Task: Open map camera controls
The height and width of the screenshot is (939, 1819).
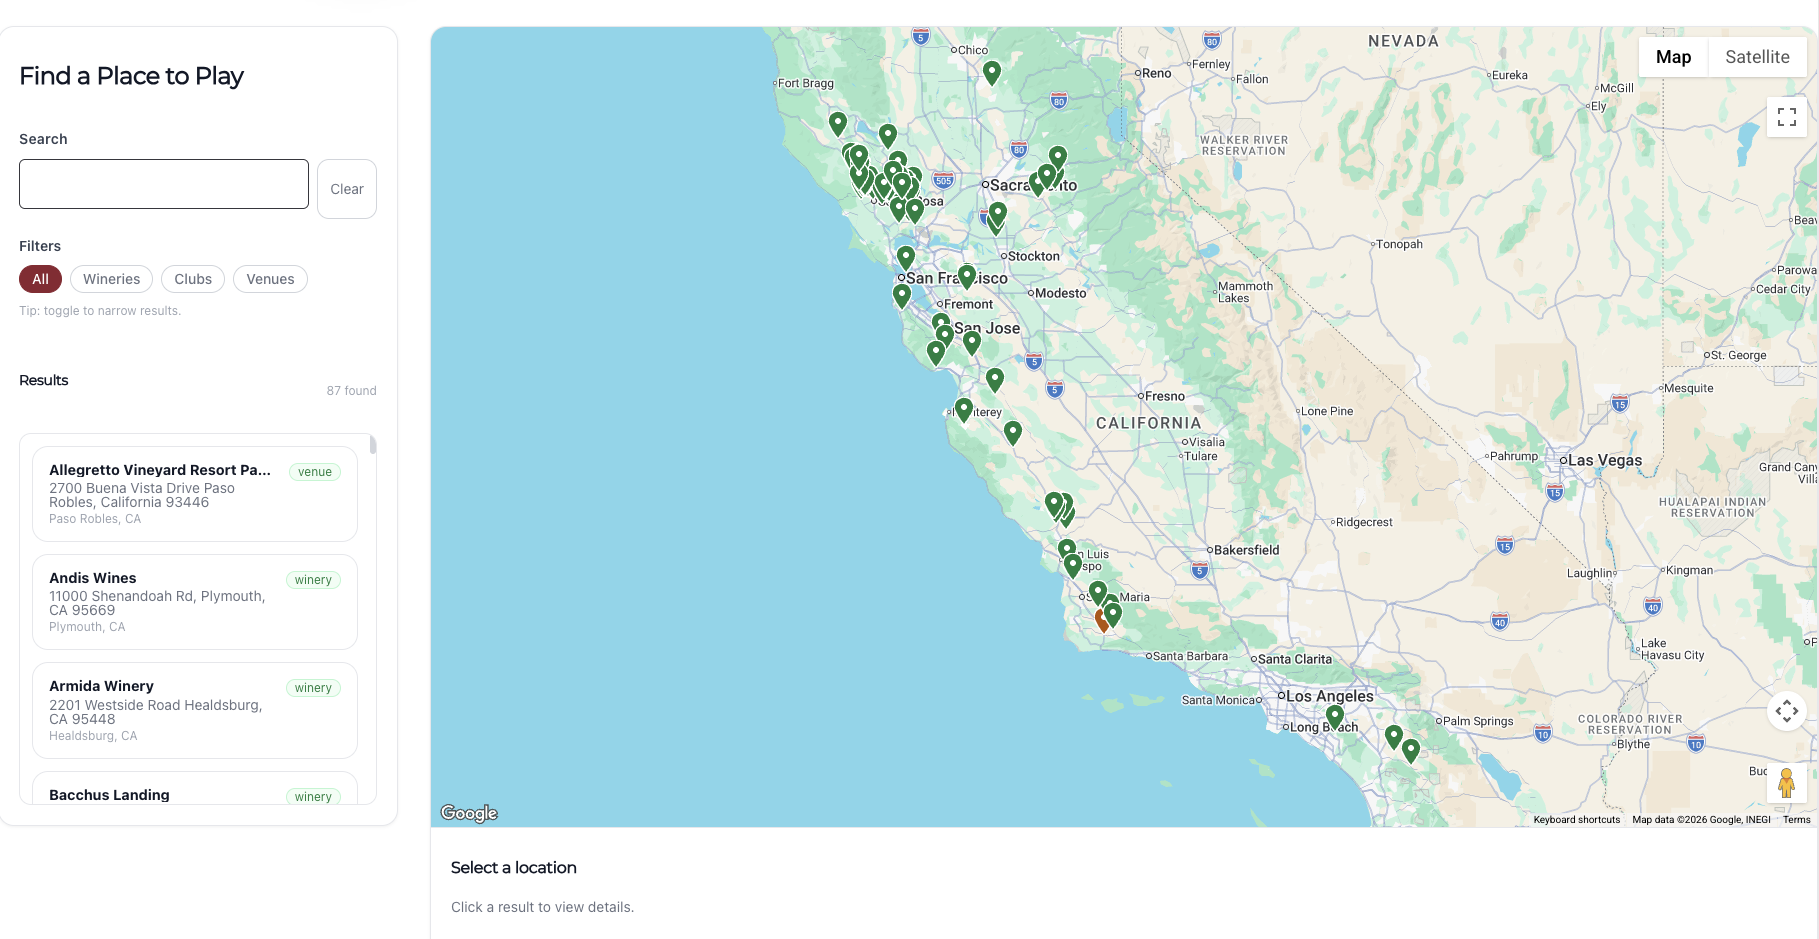Action: (1786, 711)
